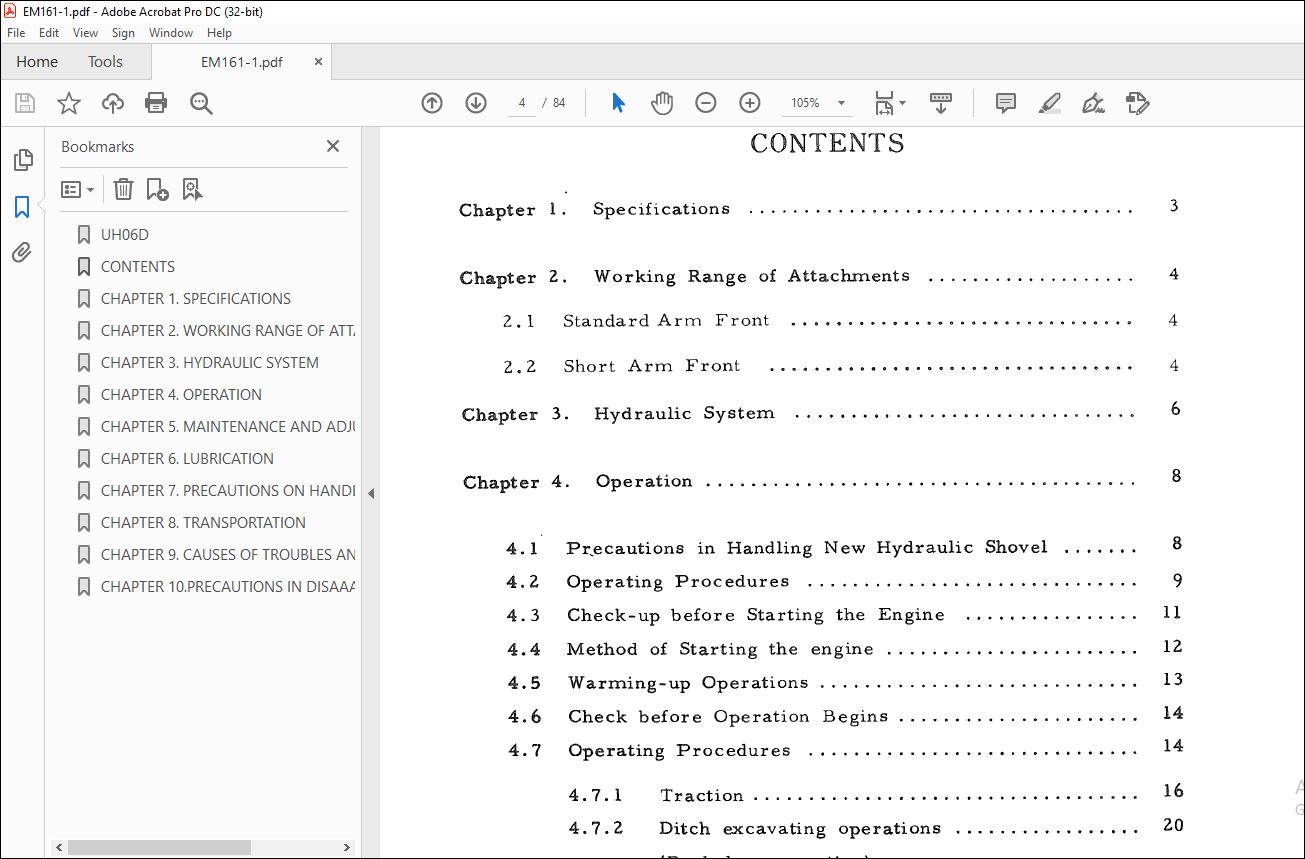Click the cloud upload icon
The width and height of the screenshot is (1305, 859).
pyautogui.click(x=113, y=103)
